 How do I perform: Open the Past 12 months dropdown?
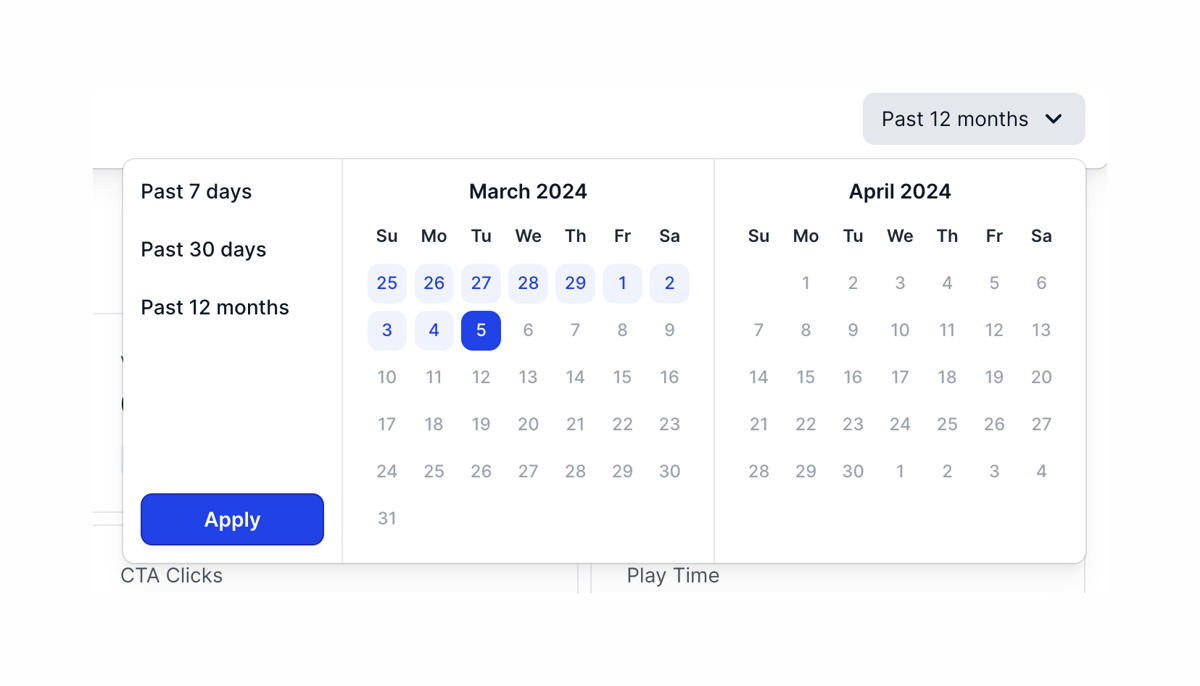973,118
